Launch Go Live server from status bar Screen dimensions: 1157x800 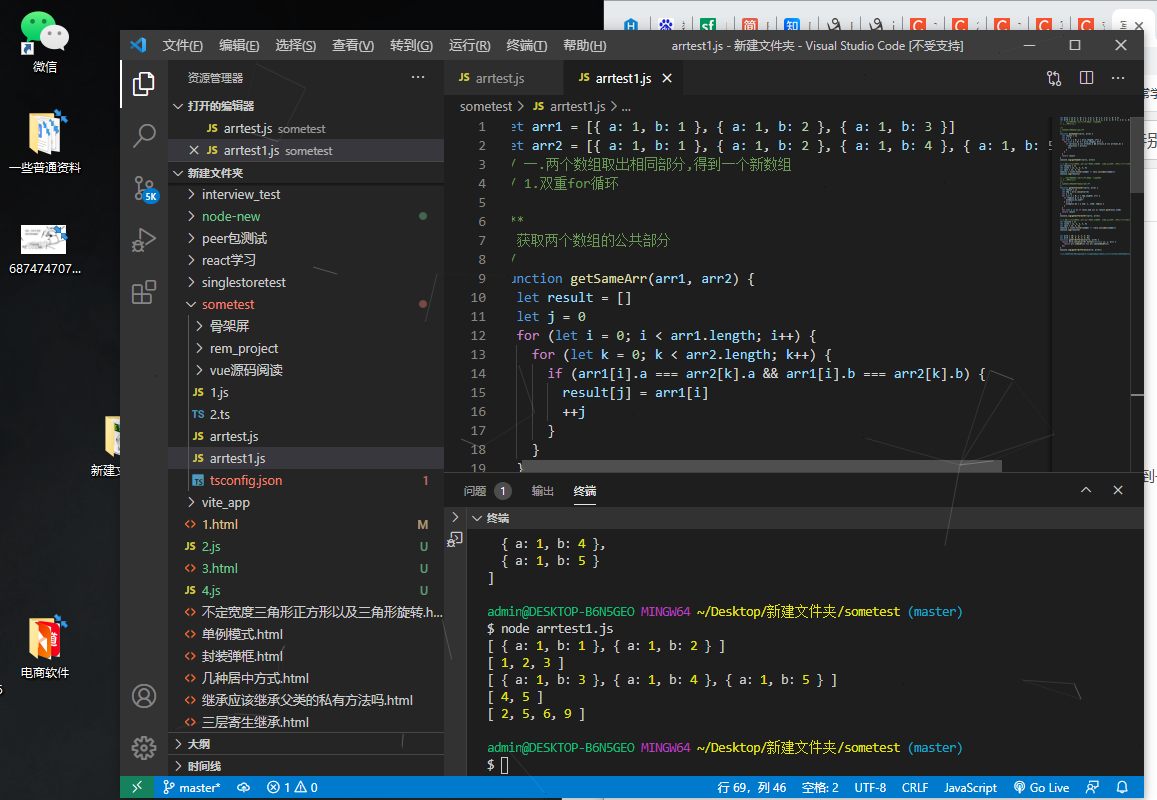point(1041,787)
